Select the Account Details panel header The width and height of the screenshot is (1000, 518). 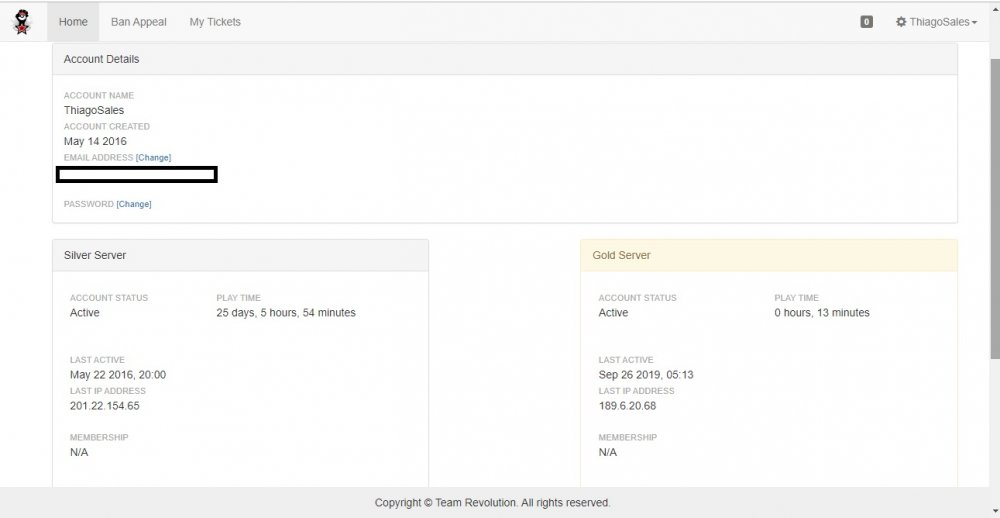(504, 59)
